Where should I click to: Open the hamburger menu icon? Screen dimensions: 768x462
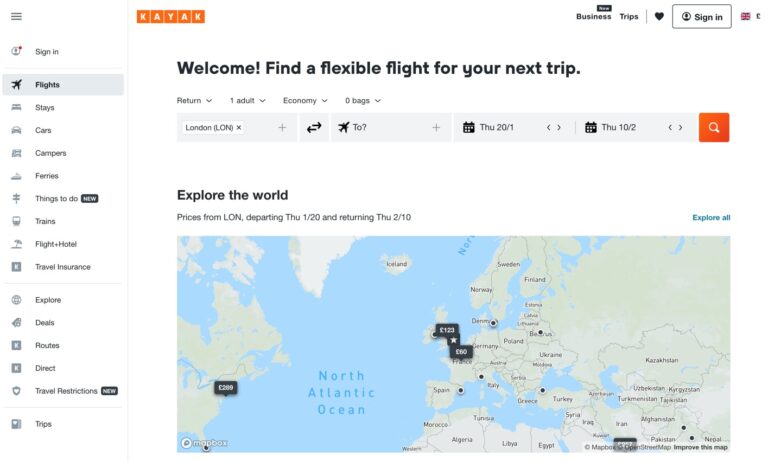[16, 16]
